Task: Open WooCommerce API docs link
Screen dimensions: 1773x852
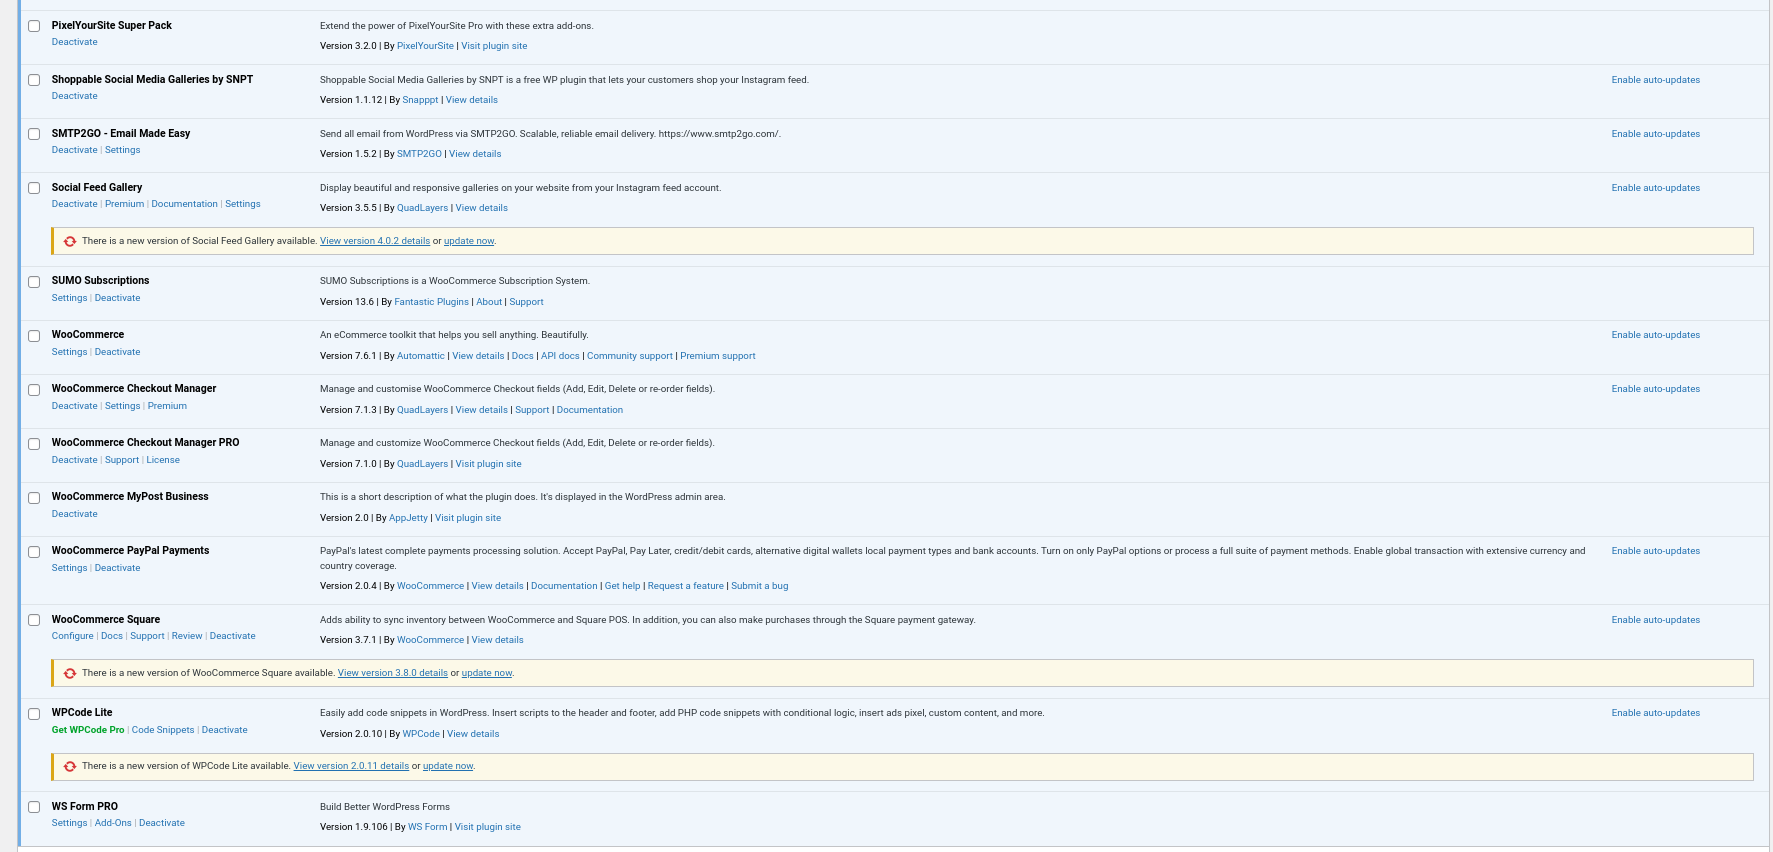Action: pos(560,356)
